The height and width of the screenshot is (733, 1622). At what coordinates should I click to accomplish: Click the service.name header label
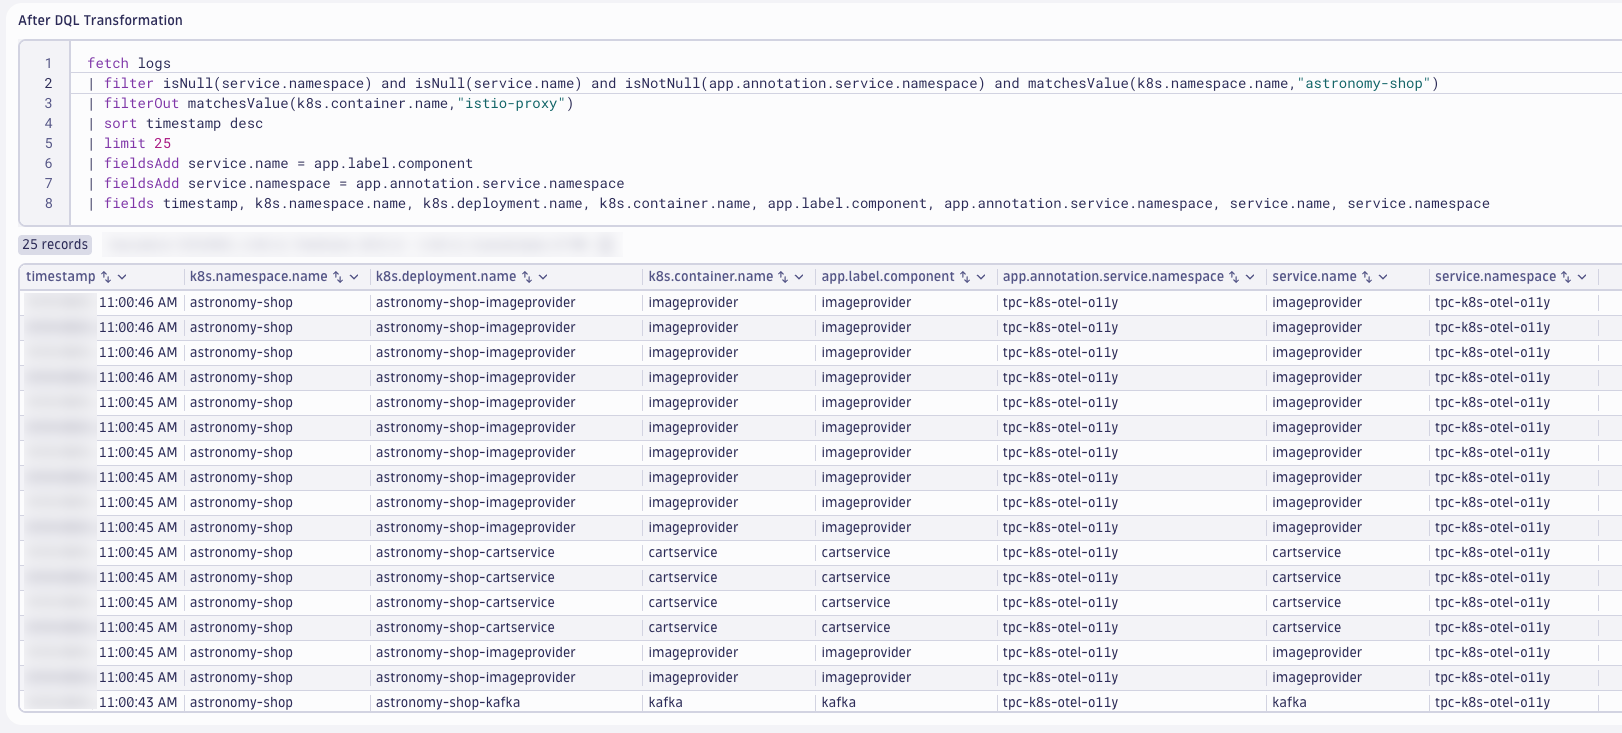coord(1314,277)
